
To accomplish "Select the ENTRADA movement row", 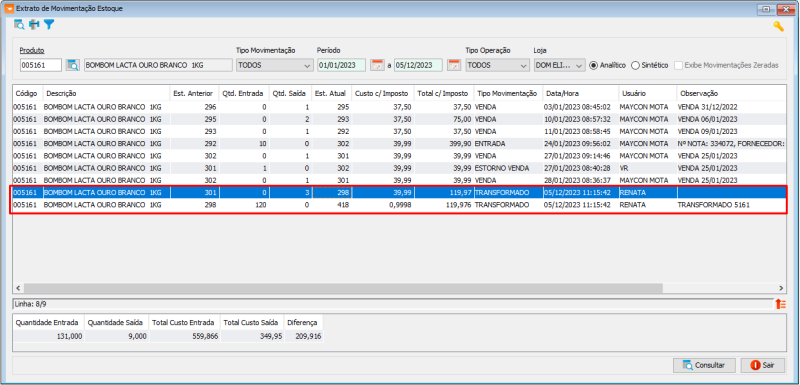I will (399, 144).
